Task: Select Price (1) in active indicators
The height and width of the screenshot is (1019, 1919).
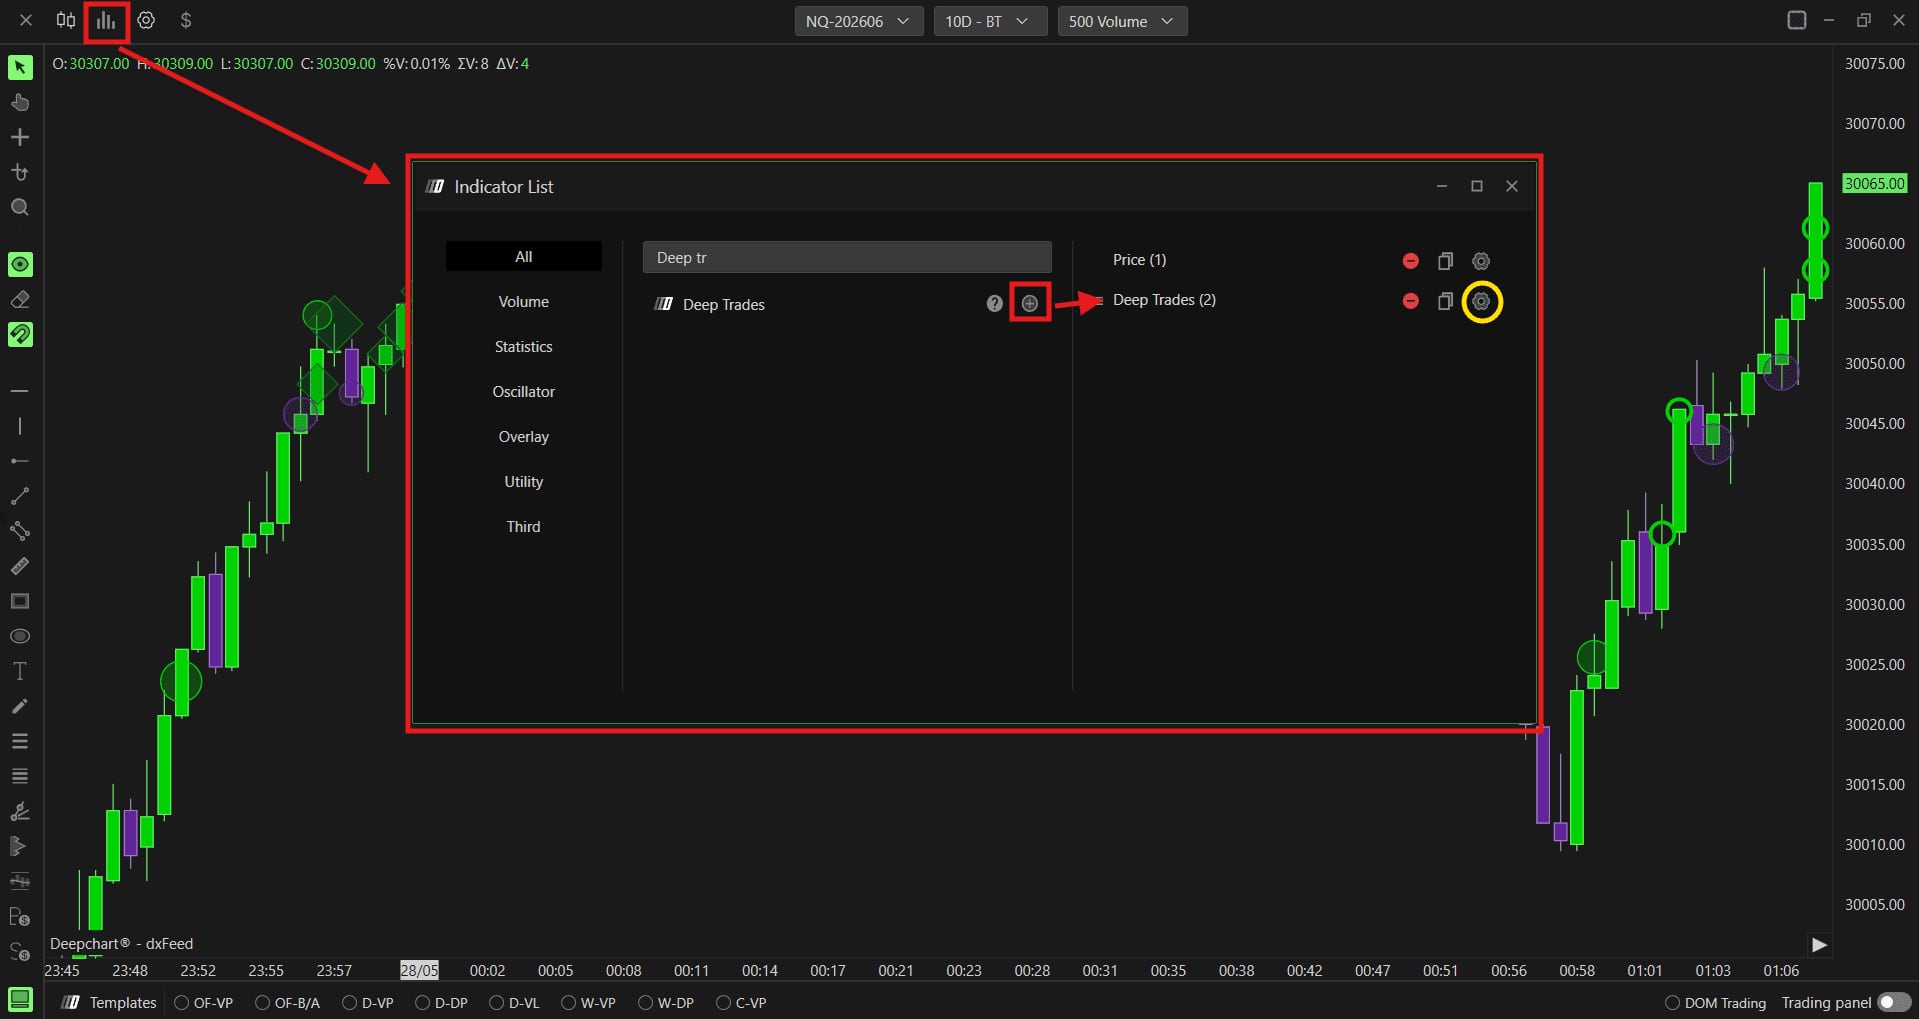Action: [1139, 260]
